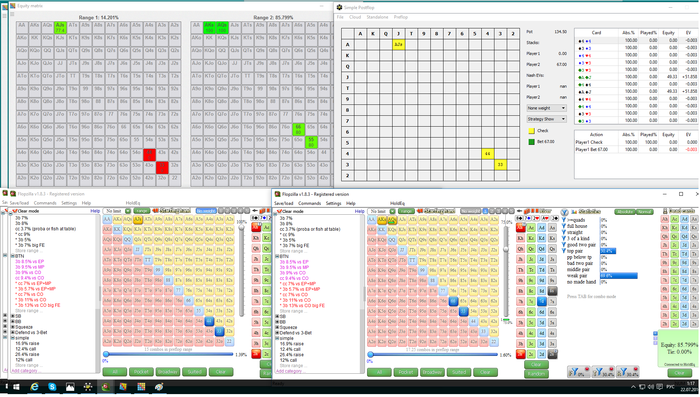This screenshot has height=397, width=700.
Task: Open Skype from the taskbar
Action: click(52, 387)
